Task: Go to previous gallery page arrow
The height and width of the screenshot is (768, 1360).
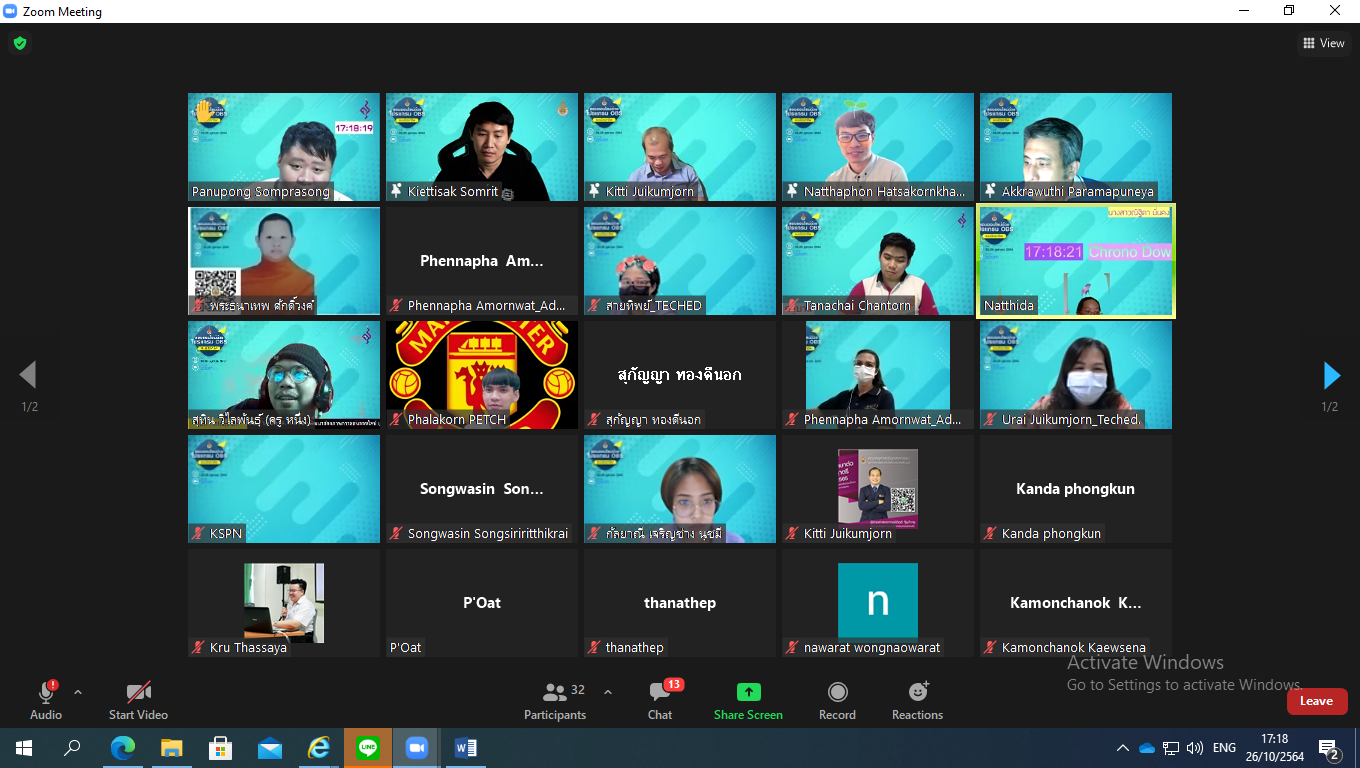Action: [x=28, y=375]
